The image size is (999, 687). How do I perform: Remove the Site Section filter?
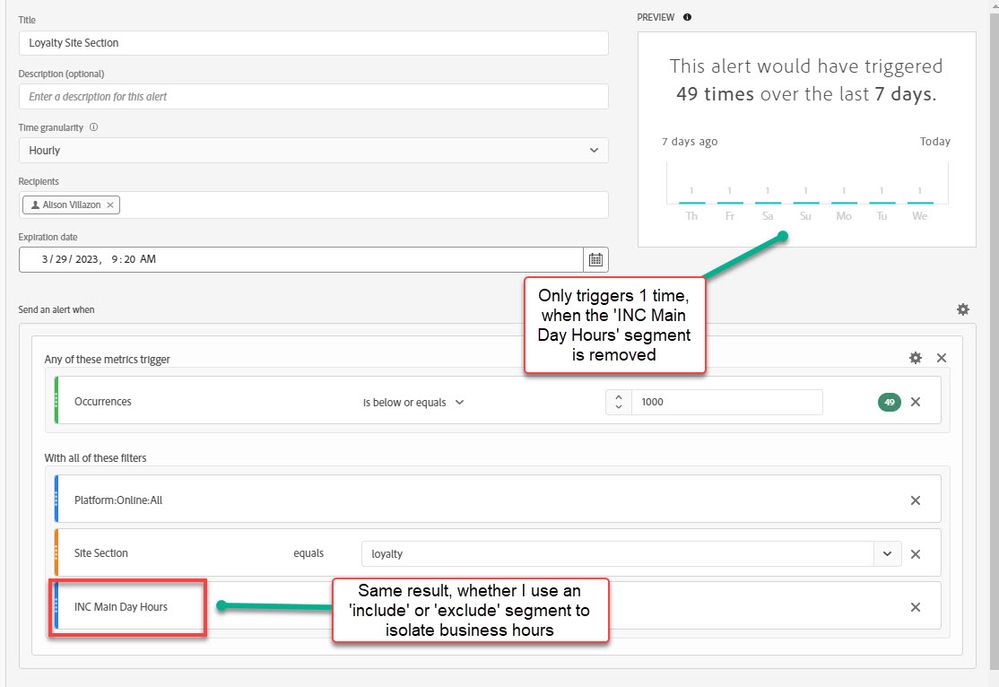915,554
